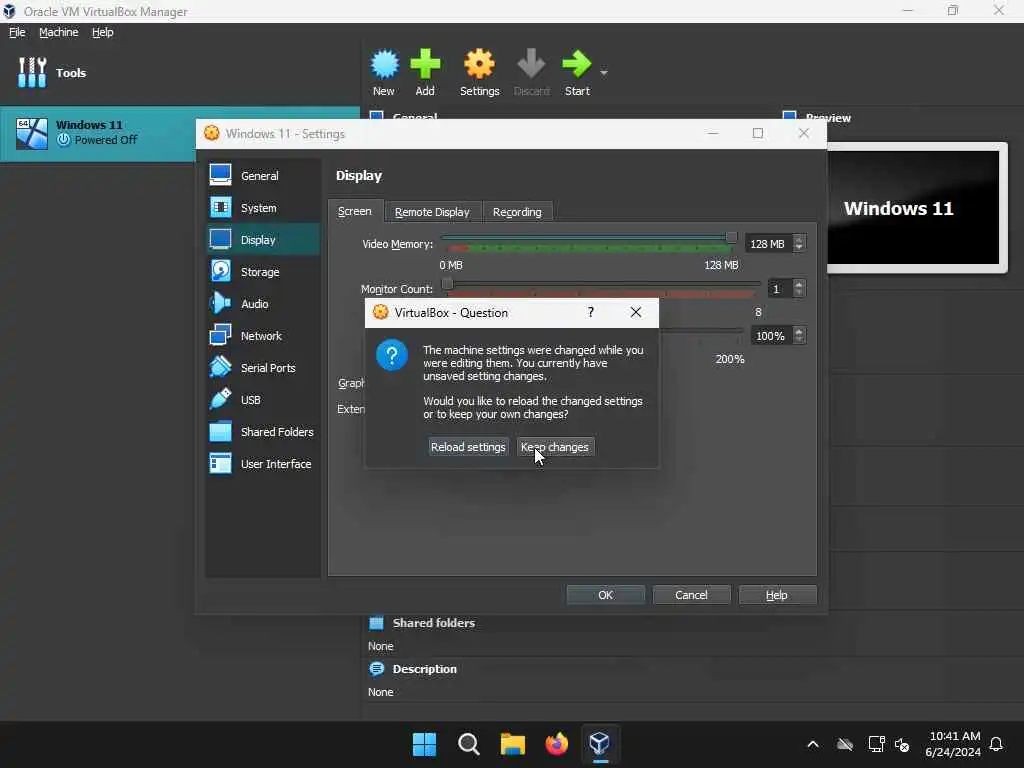Click the Shared folders section icon

(x=376, y=623)
